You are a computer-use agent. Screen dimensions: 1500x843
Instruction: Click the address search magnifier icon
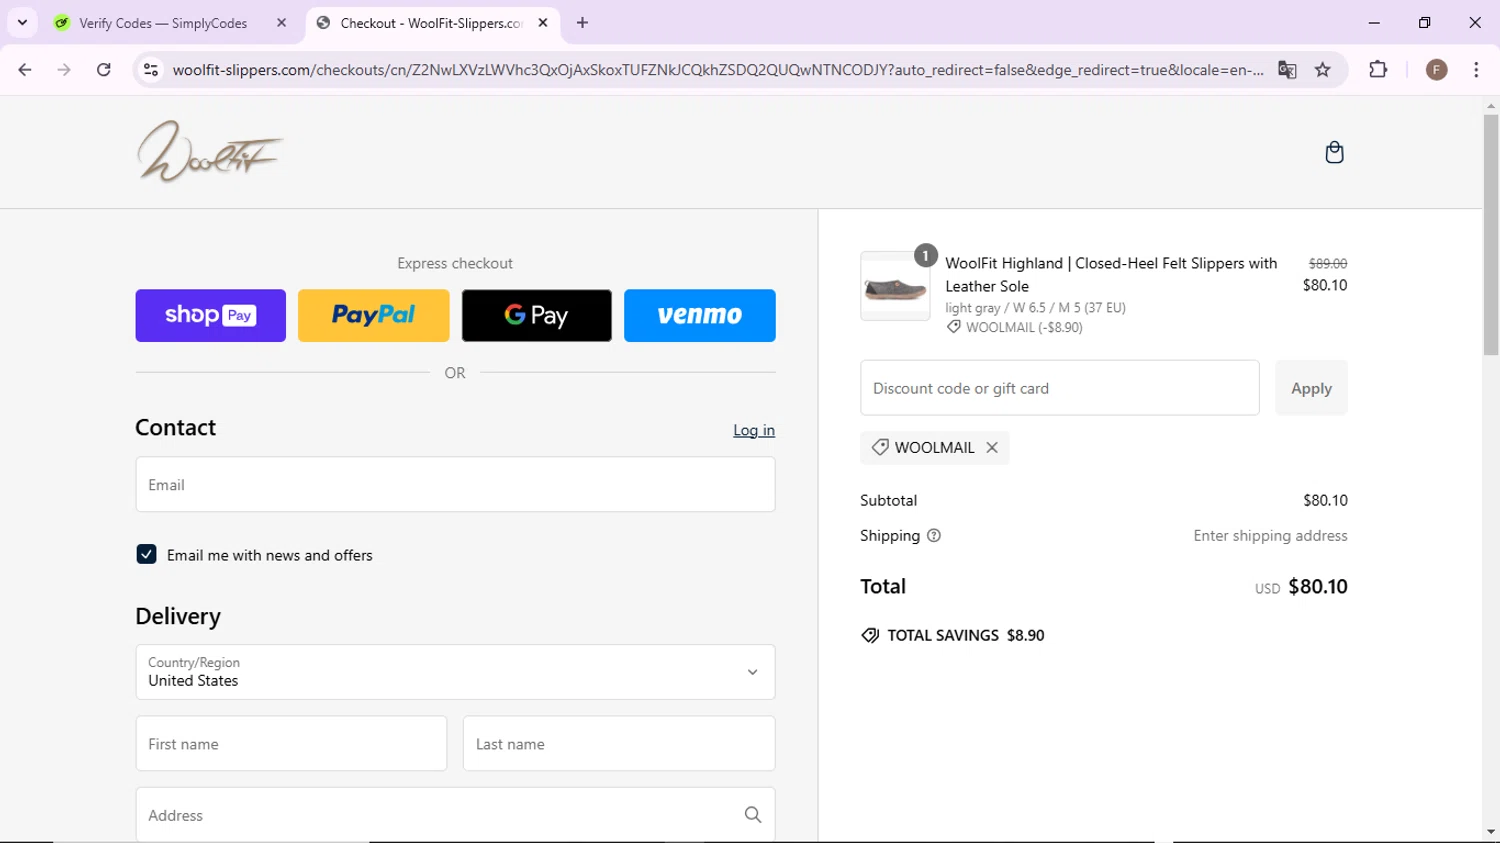(753, 815)
